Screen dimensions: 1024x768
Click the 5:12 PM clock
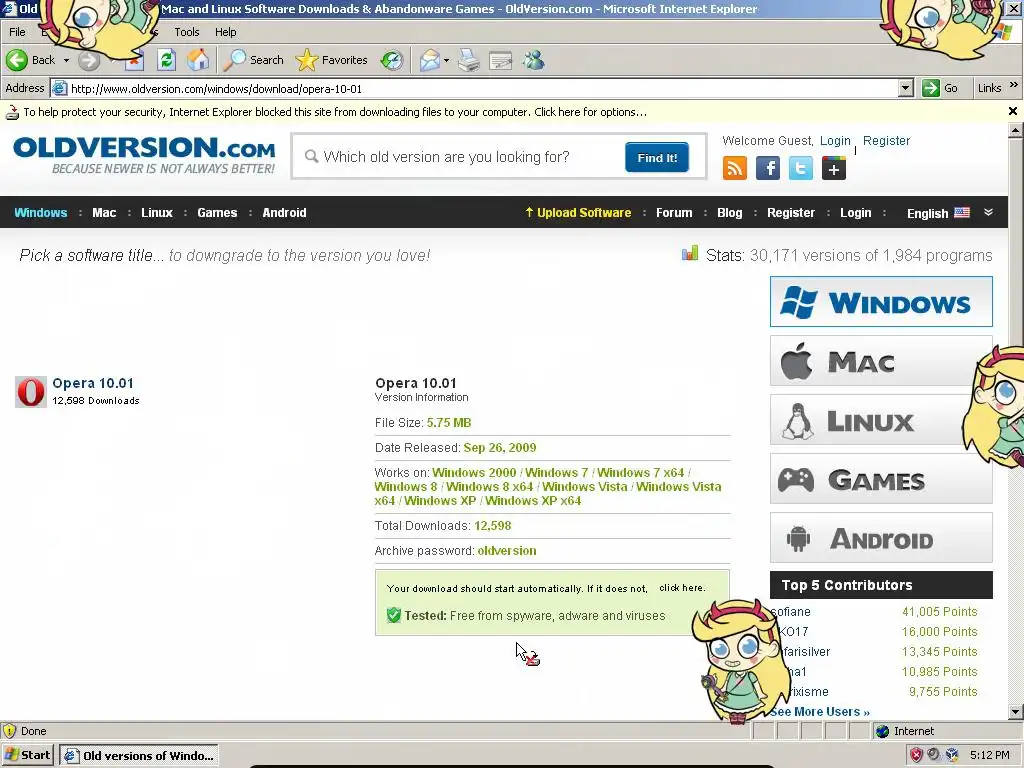pyautogui.click(x=989, y=755)
